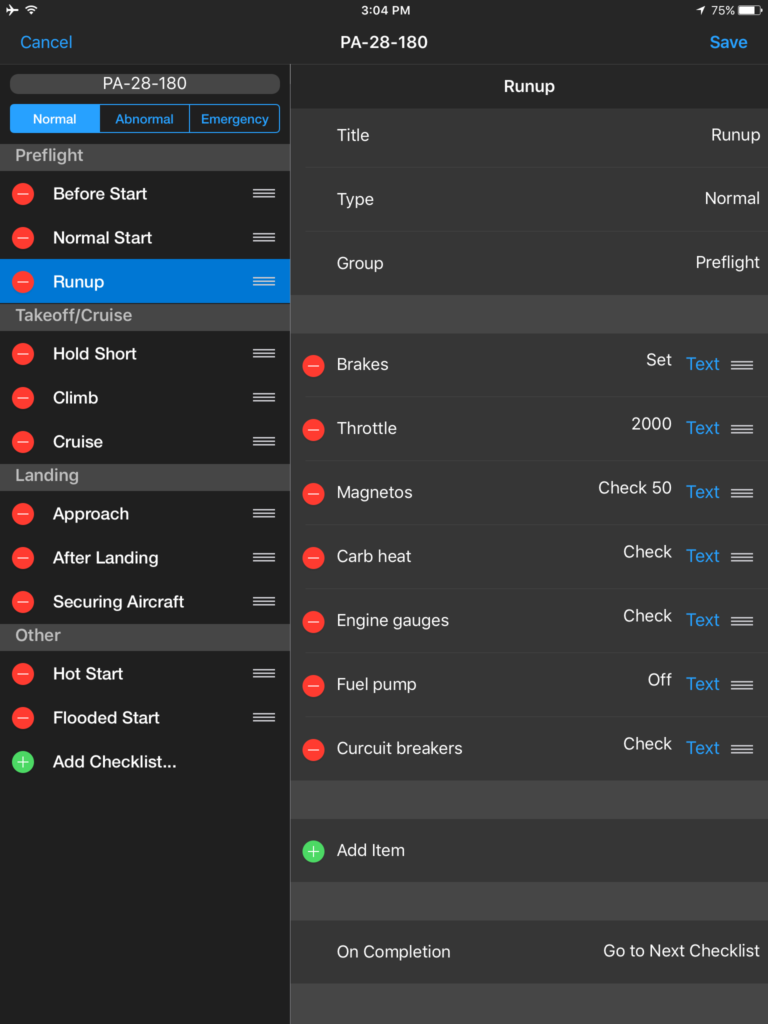Image resolution: width=768 pixels, height=1024 pixels.
Task: Edit the Throttle value 2000
Action: [x=651, y=424]
